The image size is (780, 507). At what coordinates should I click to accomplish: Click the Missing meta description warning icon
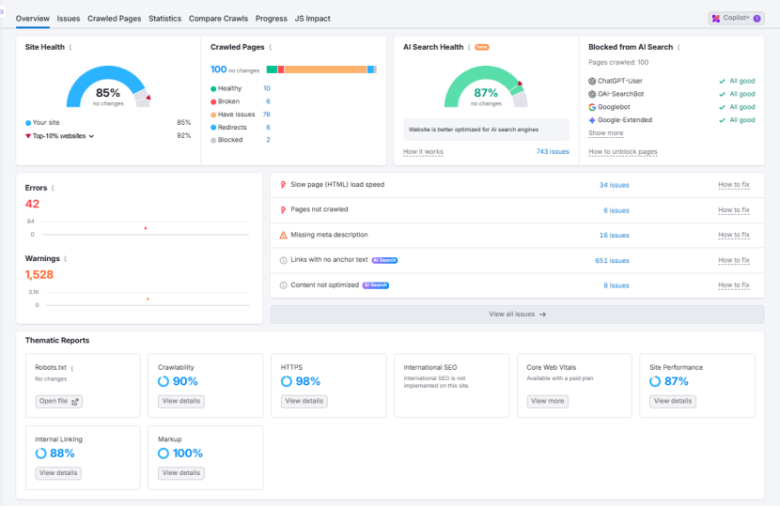pos(282,235)
